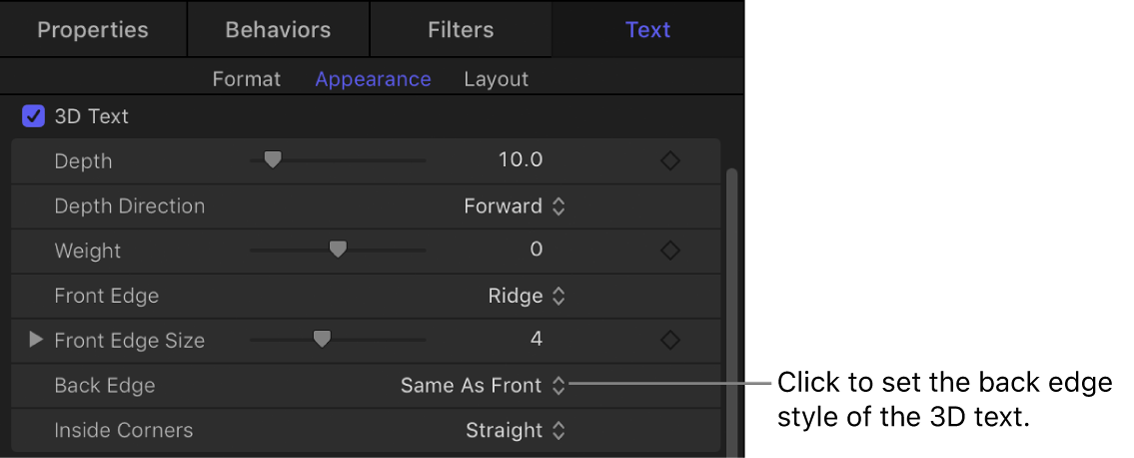Select the Appearance pane
This screenshot has width=1134, height=458.
pyautogui.click(x=373, y=79)
